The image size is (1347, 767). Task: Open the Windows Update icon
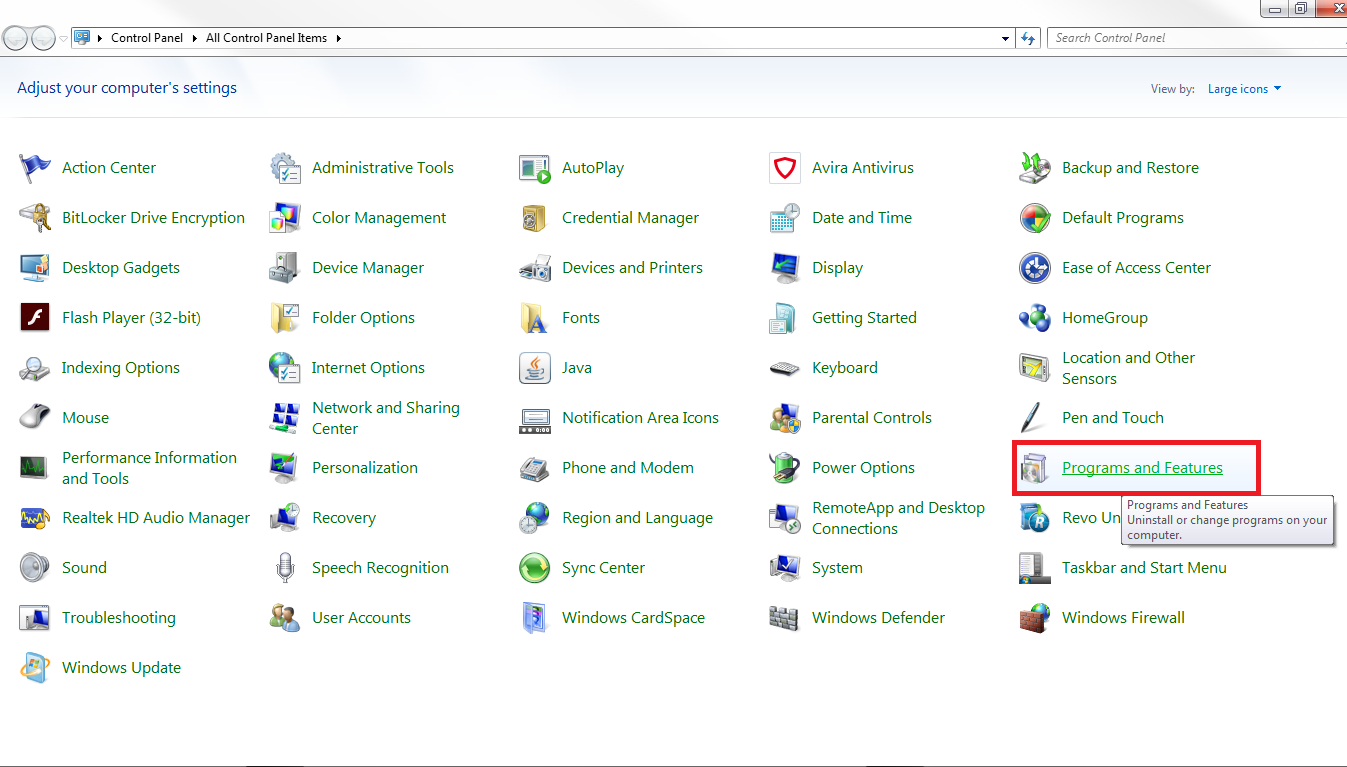pos(35,668)
